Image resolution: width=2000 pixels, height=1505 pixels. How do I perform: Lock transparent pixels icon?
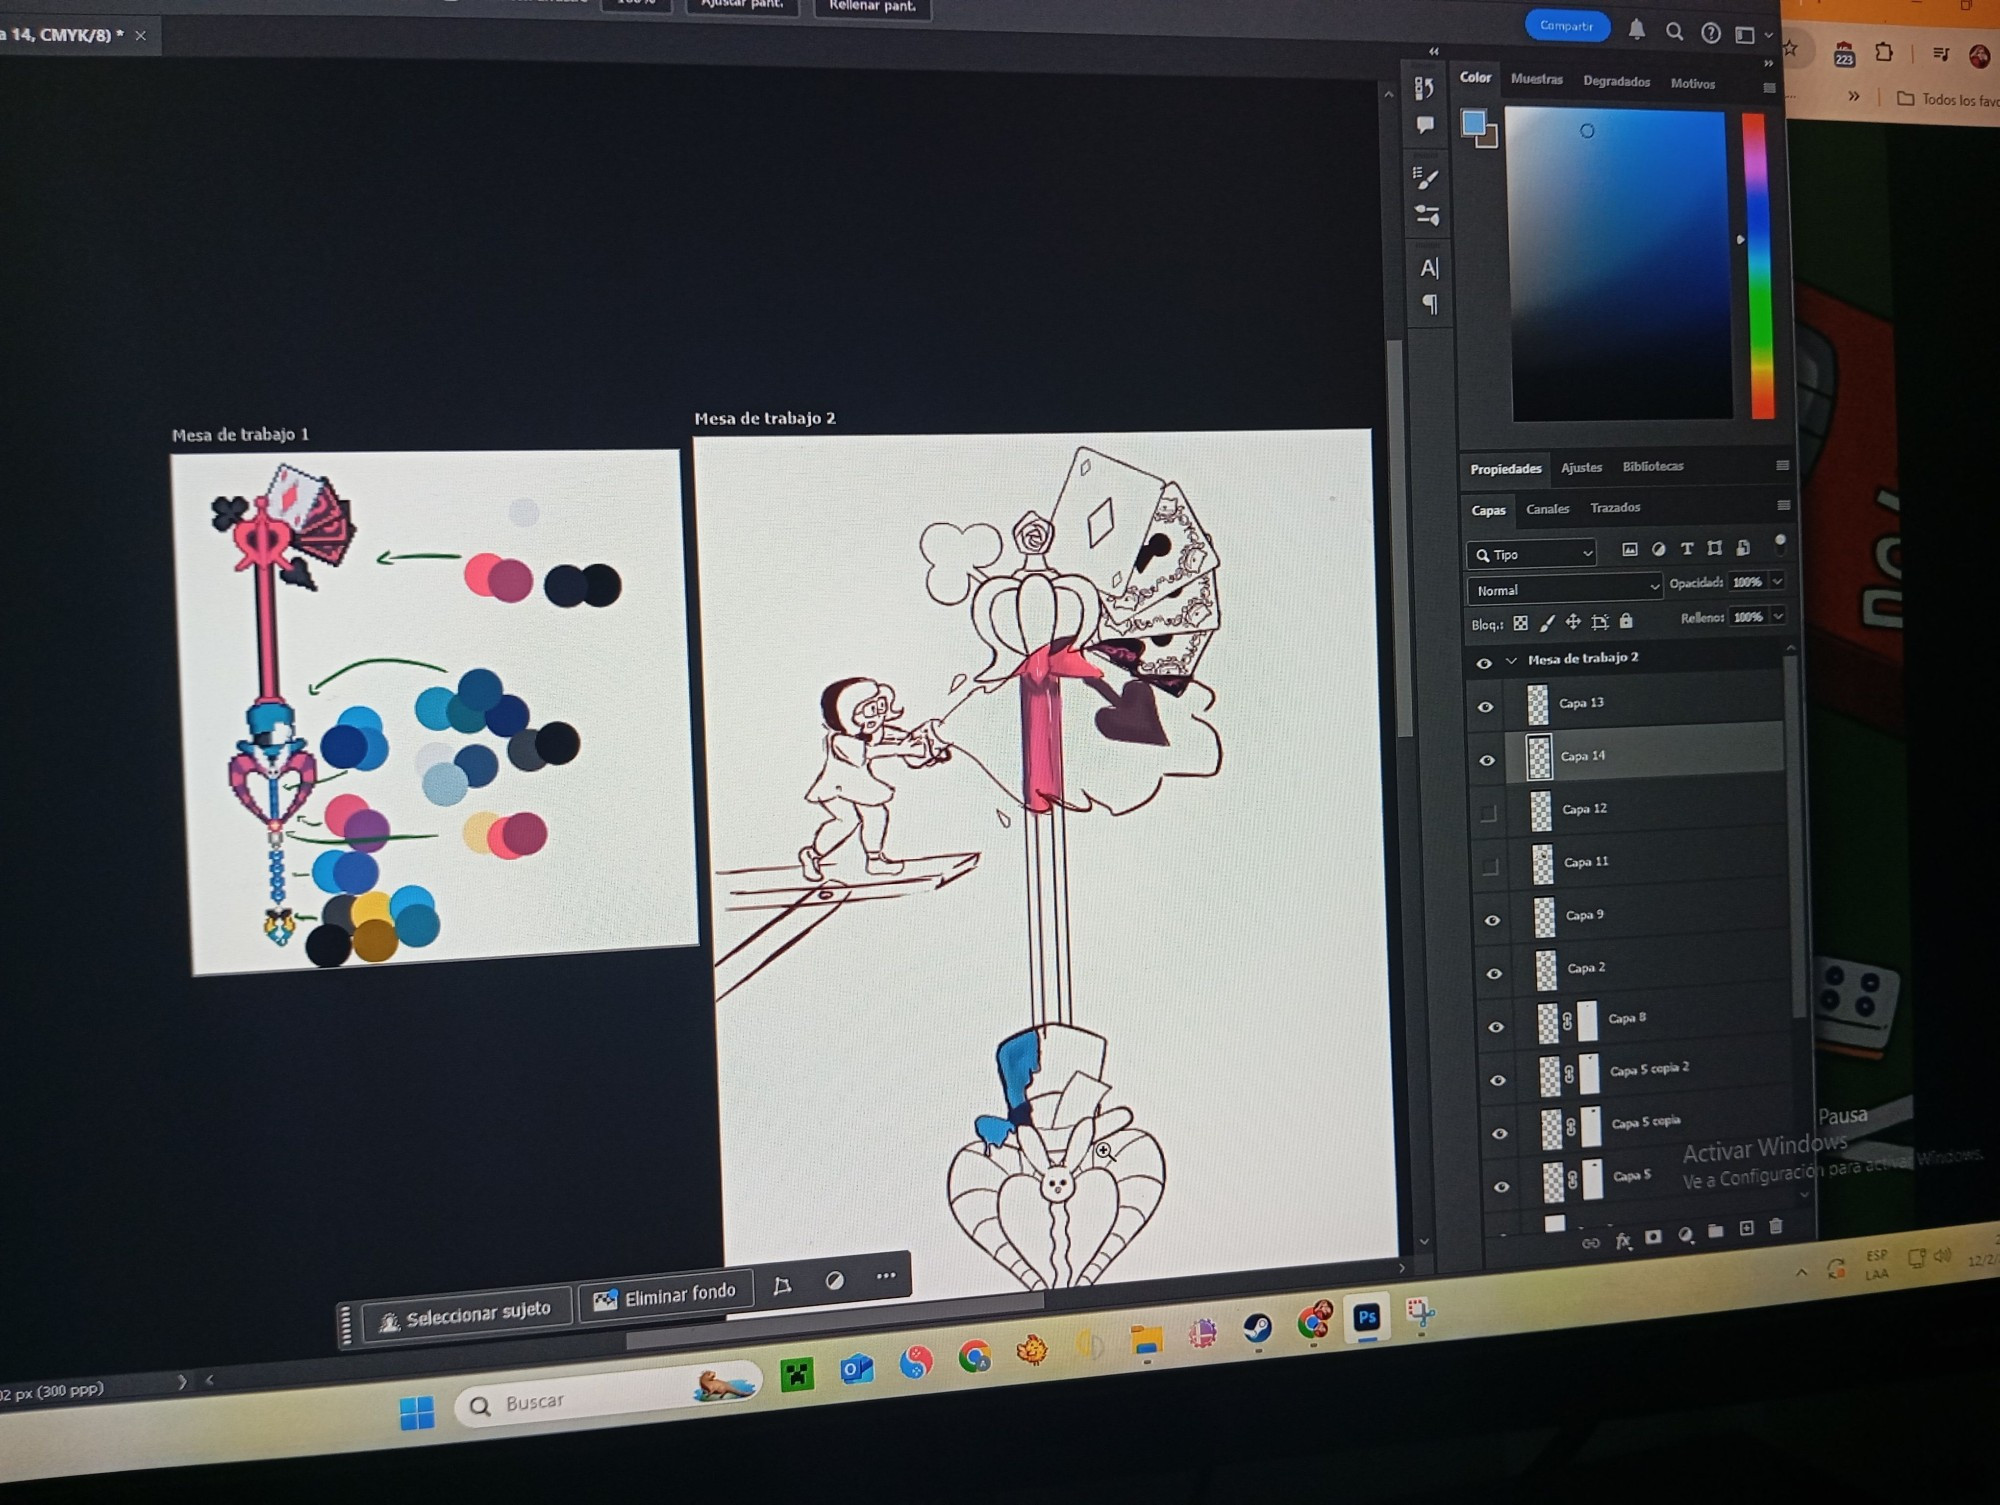point(1520,623)
